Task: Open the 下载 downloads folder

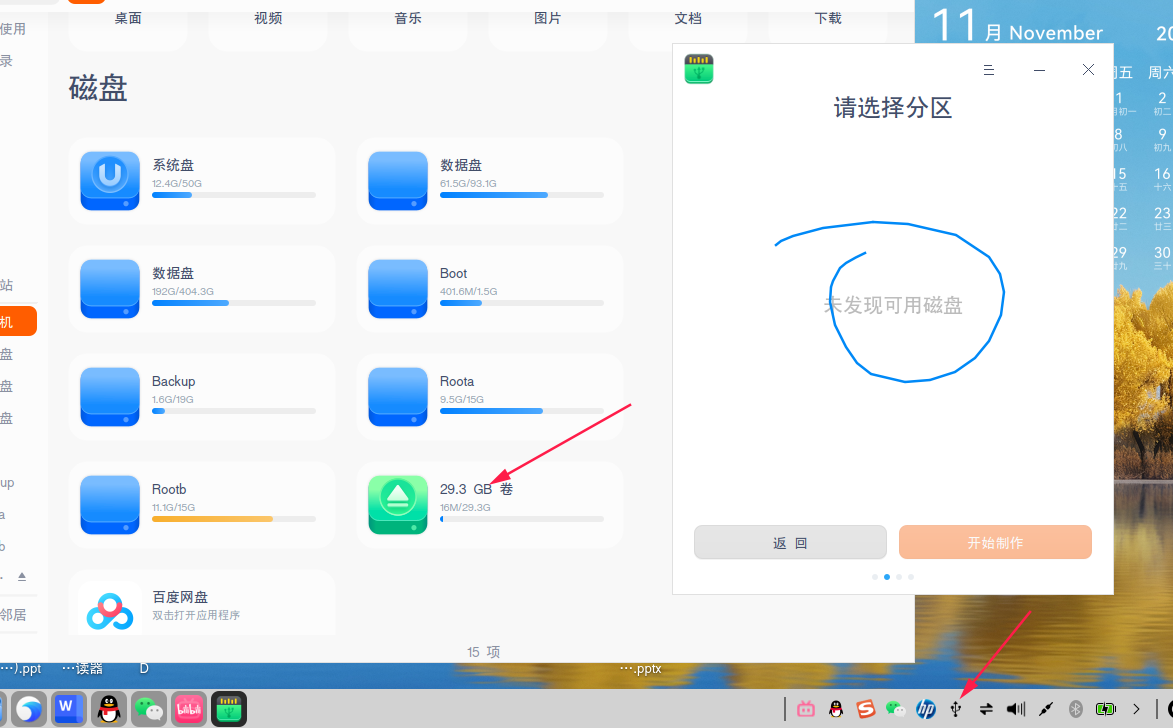Action: click(827, 19)
